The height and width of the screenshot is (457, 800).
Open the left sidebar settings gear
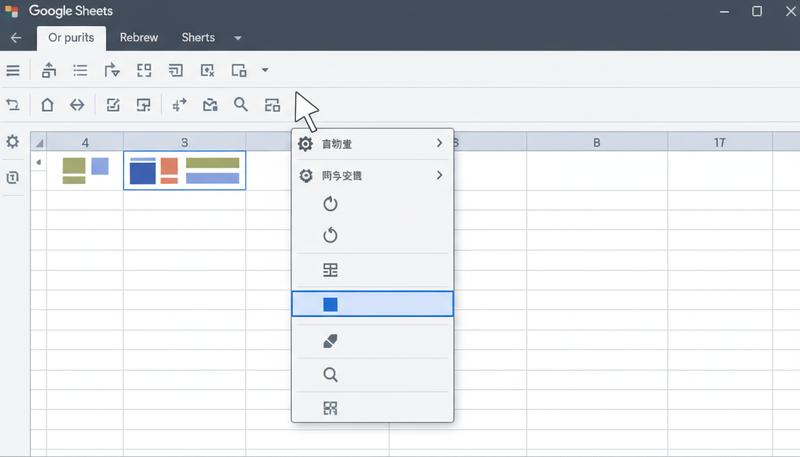point(13,141)
